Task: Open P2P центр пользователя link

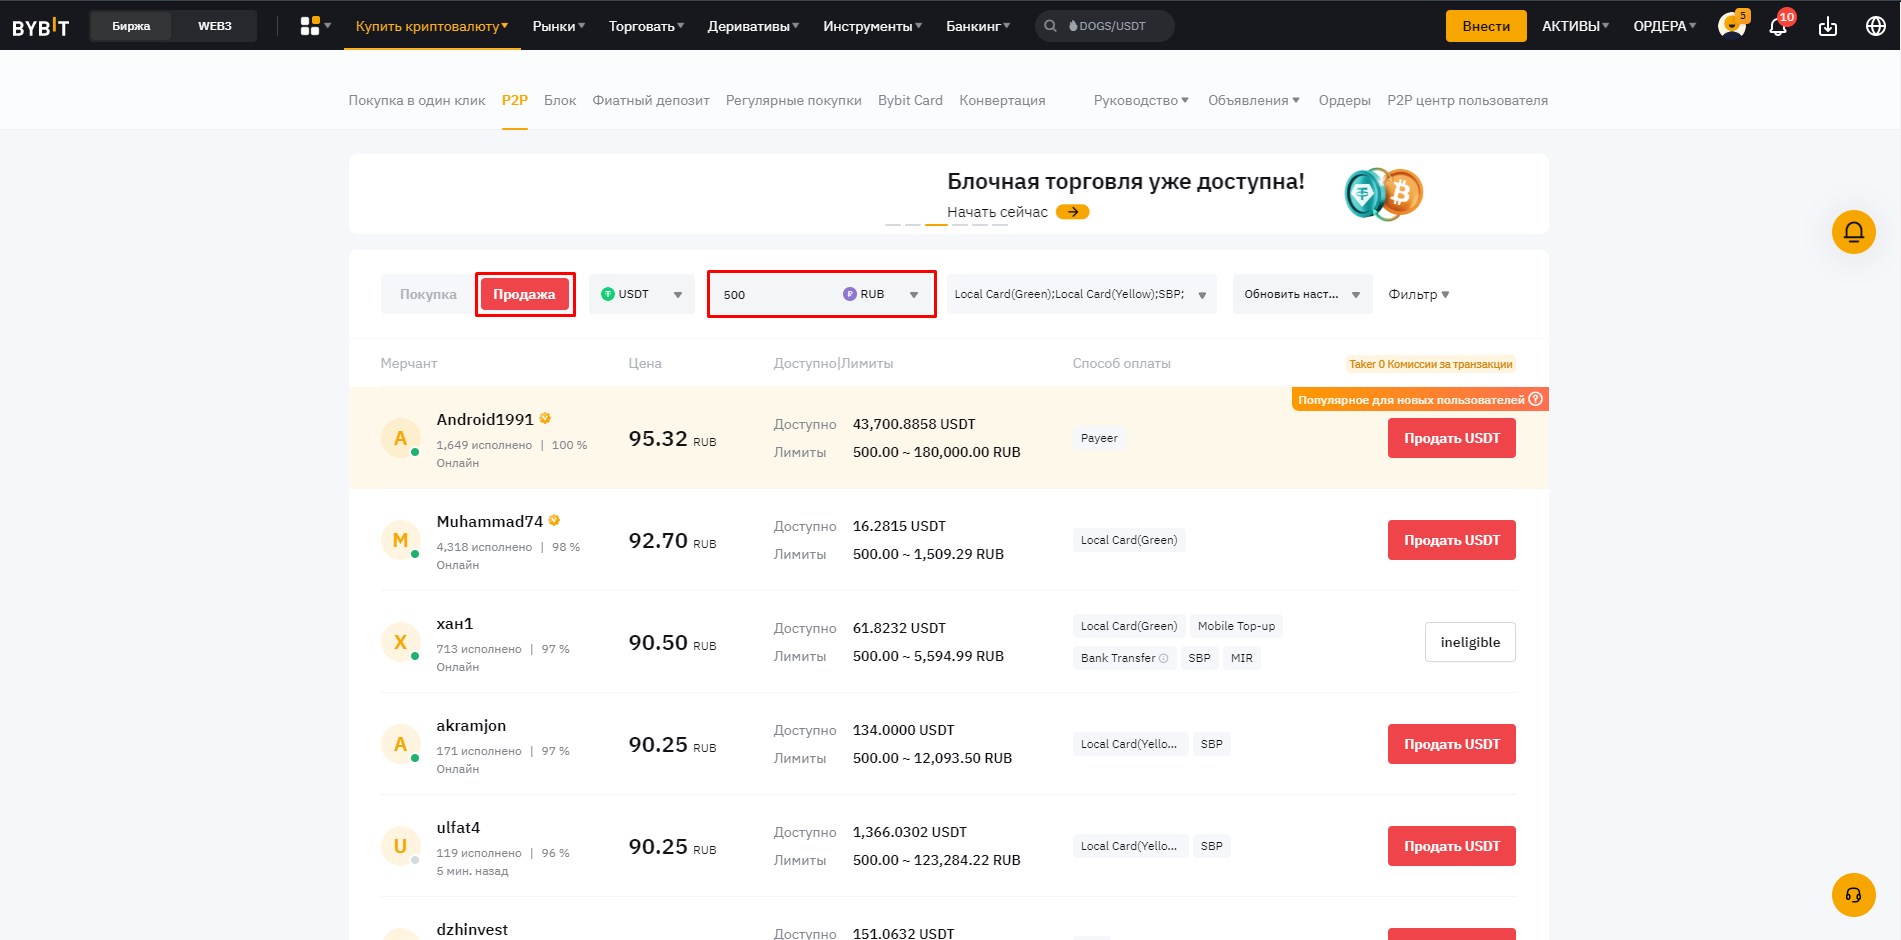Action: pyautogui.click(x=1467, y=100)
